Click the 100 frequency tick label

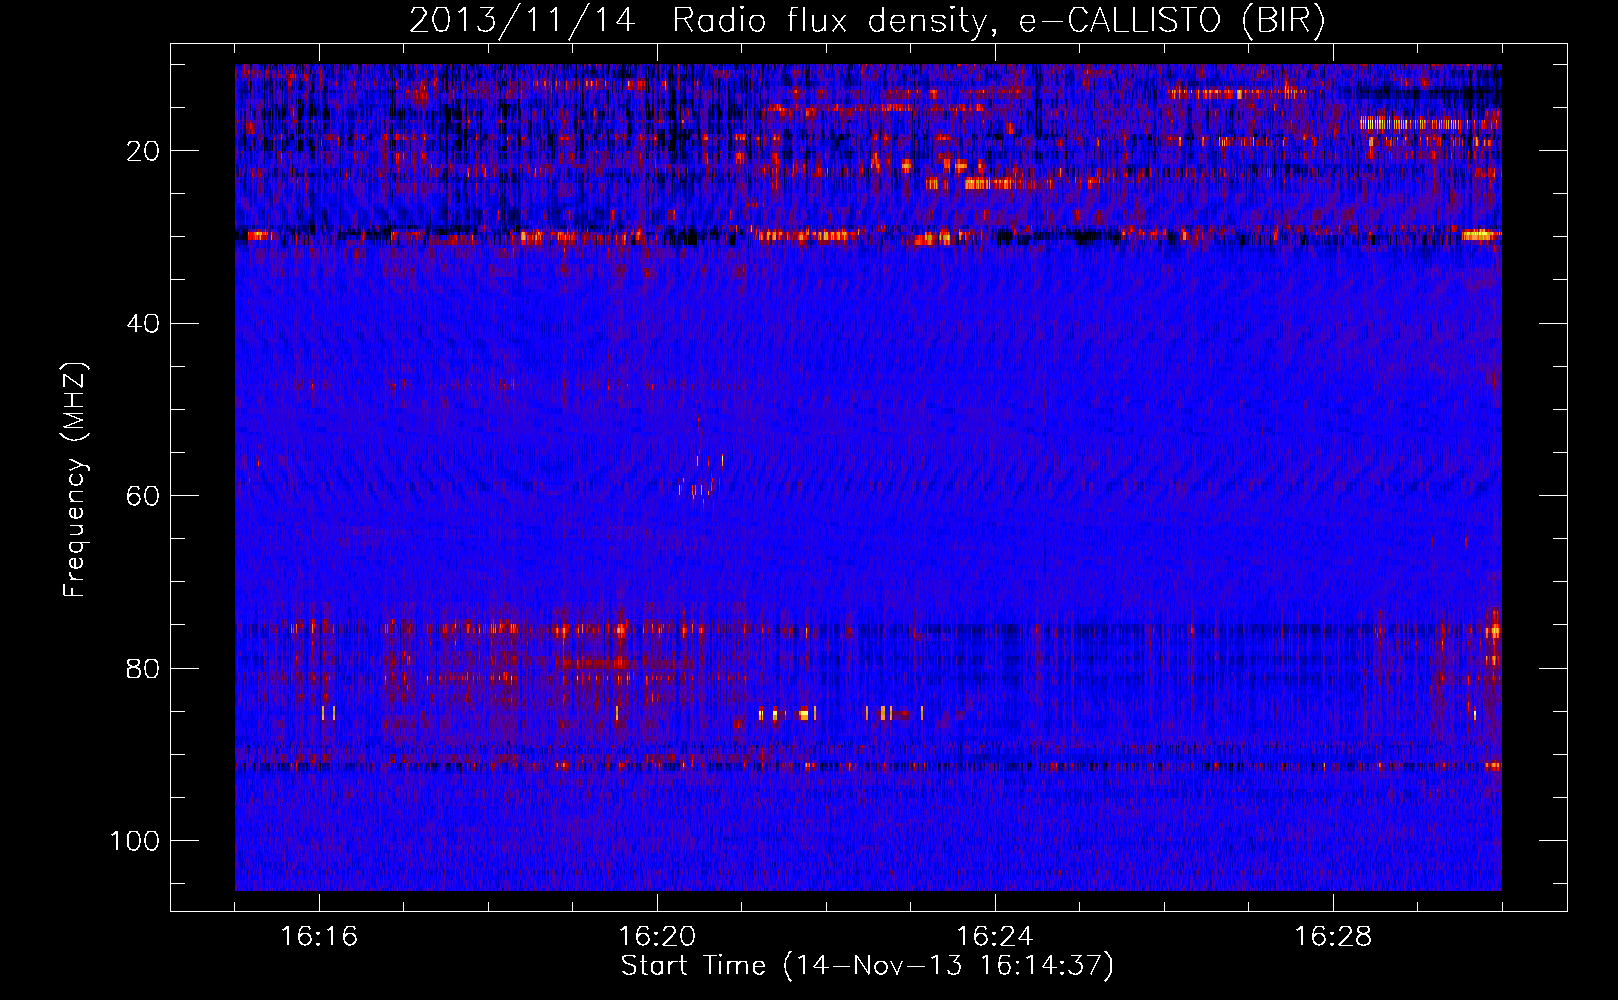pos(135,841)
